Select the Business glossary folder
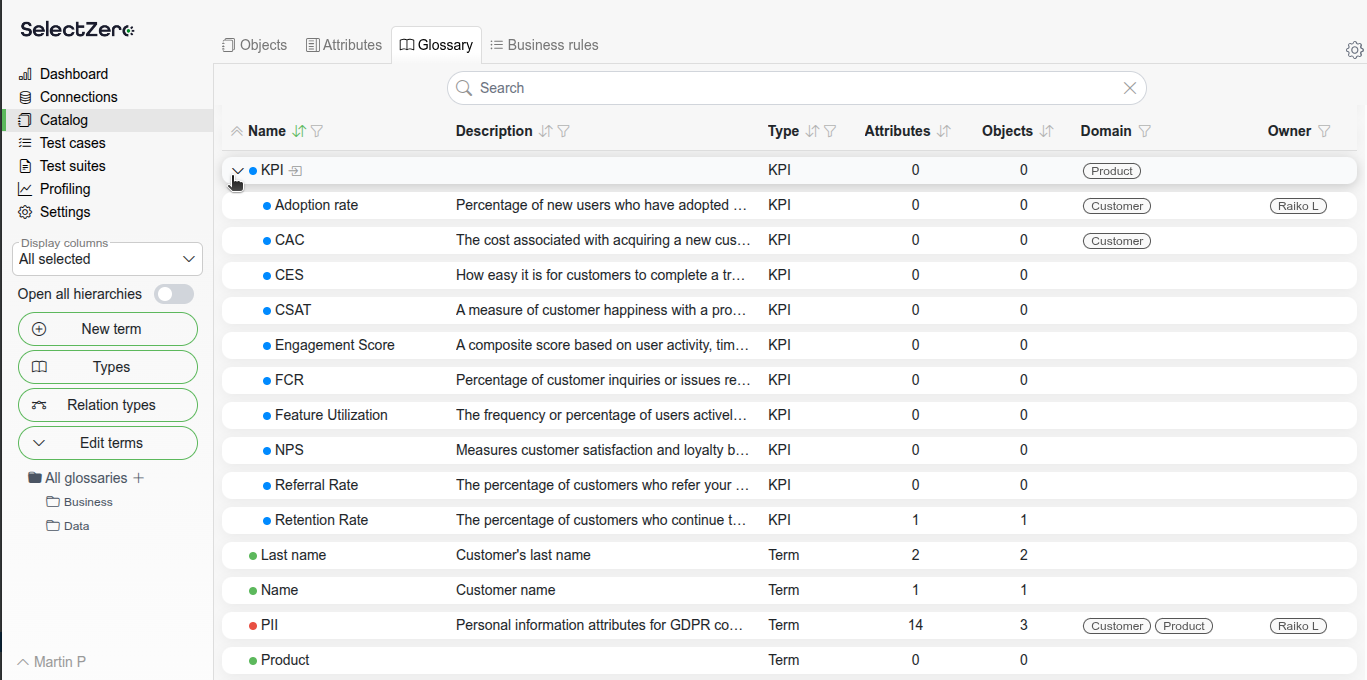The image size is (1367, 680). point(87,502)
